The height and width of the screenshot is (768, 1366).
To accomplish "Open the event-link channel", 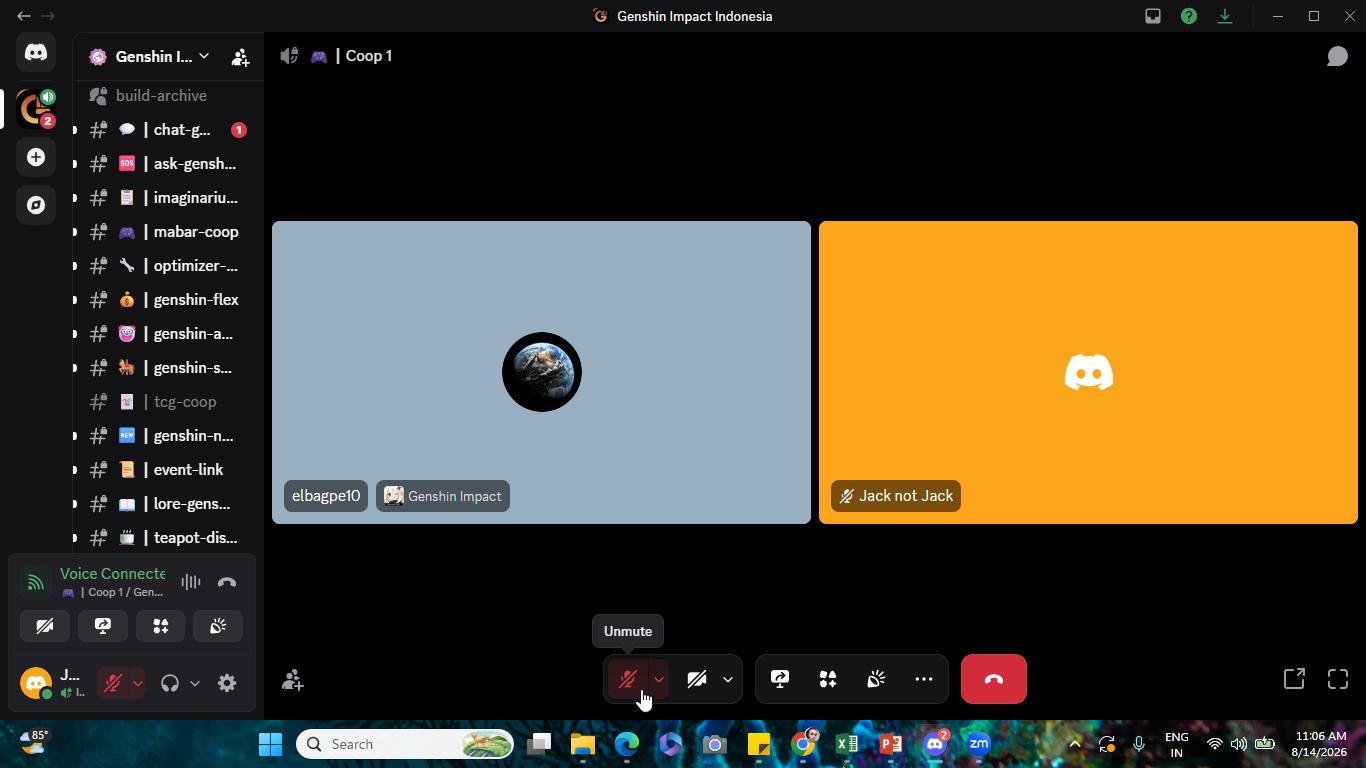I will click(164, 470).
